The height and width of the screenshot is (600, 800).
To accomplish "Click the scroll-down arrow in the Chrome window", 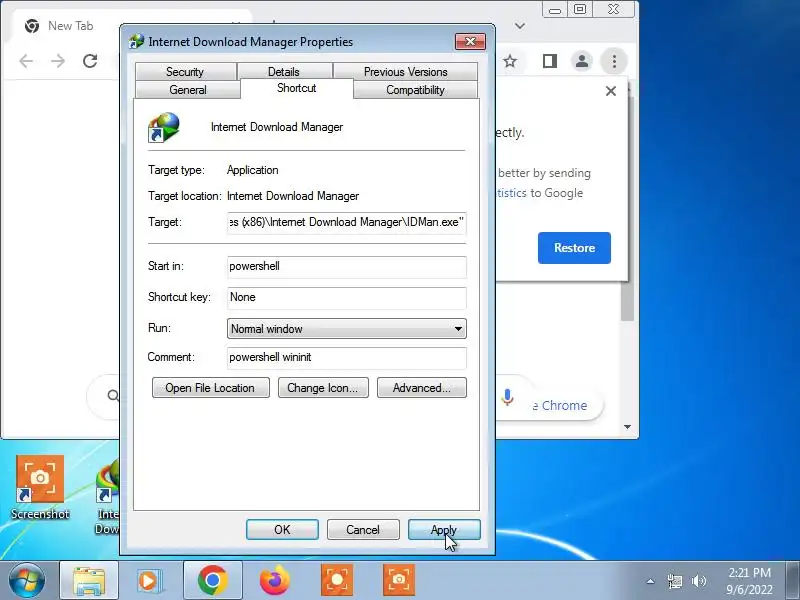I will (x=628, y=427).
